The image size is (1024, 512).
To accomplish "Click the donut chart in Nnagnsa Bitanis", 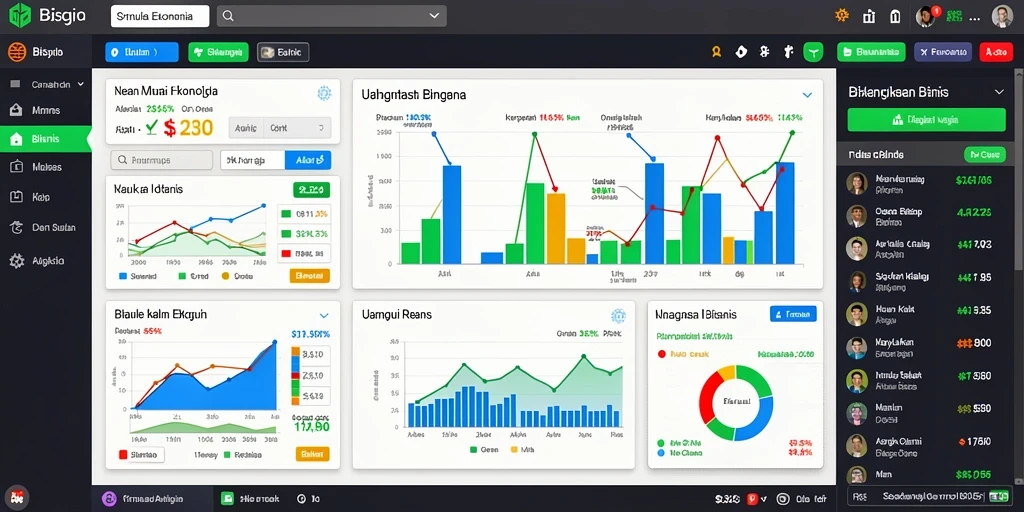I will (736, 402).
